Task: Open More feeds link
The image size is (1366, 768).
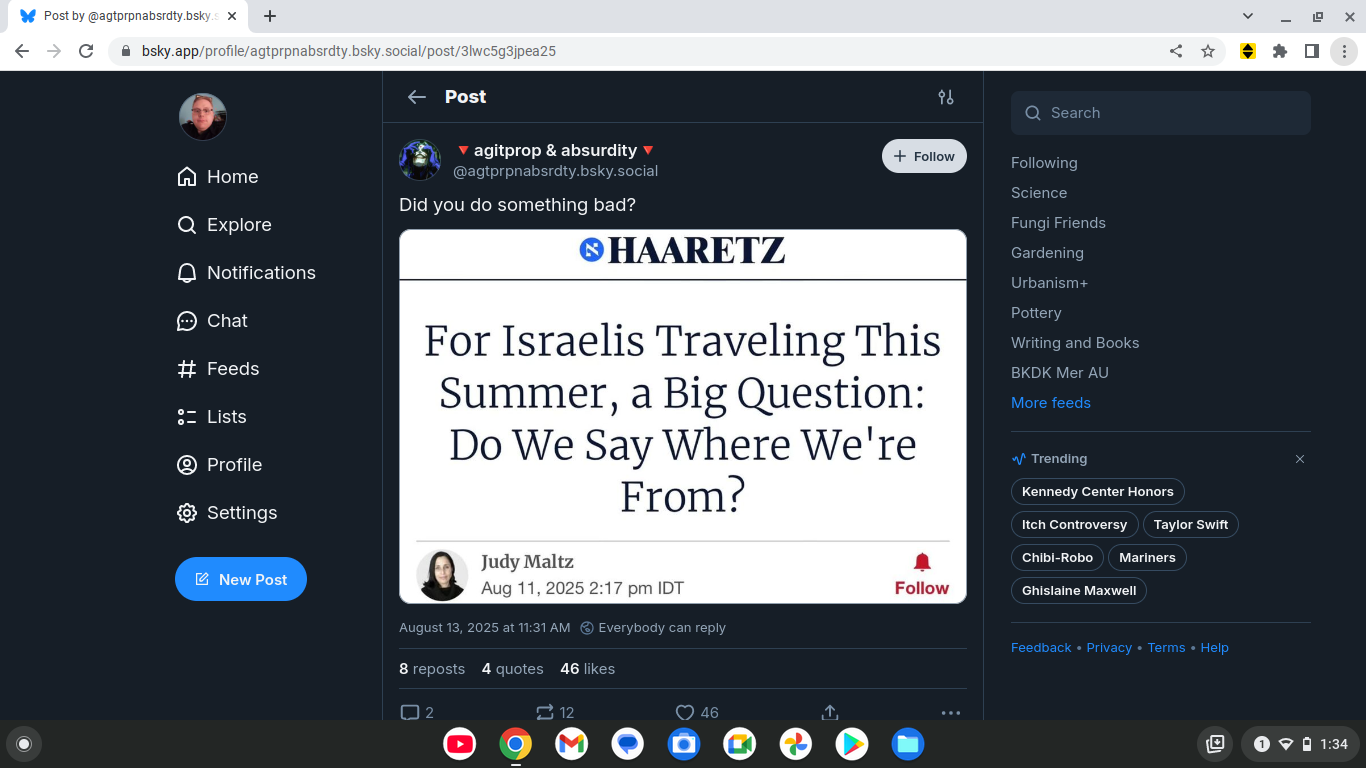Action: (1050, 403)
